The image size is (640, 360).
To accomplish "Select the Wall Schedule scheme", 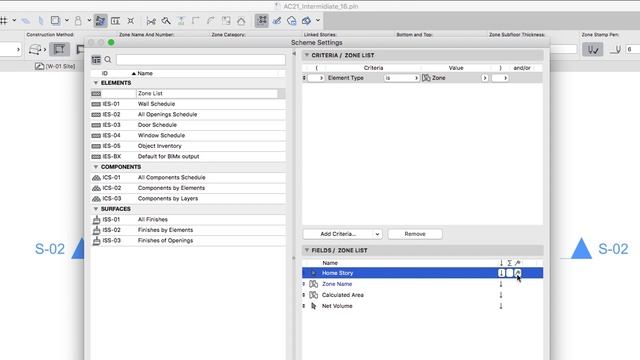I will coord(188,104).
